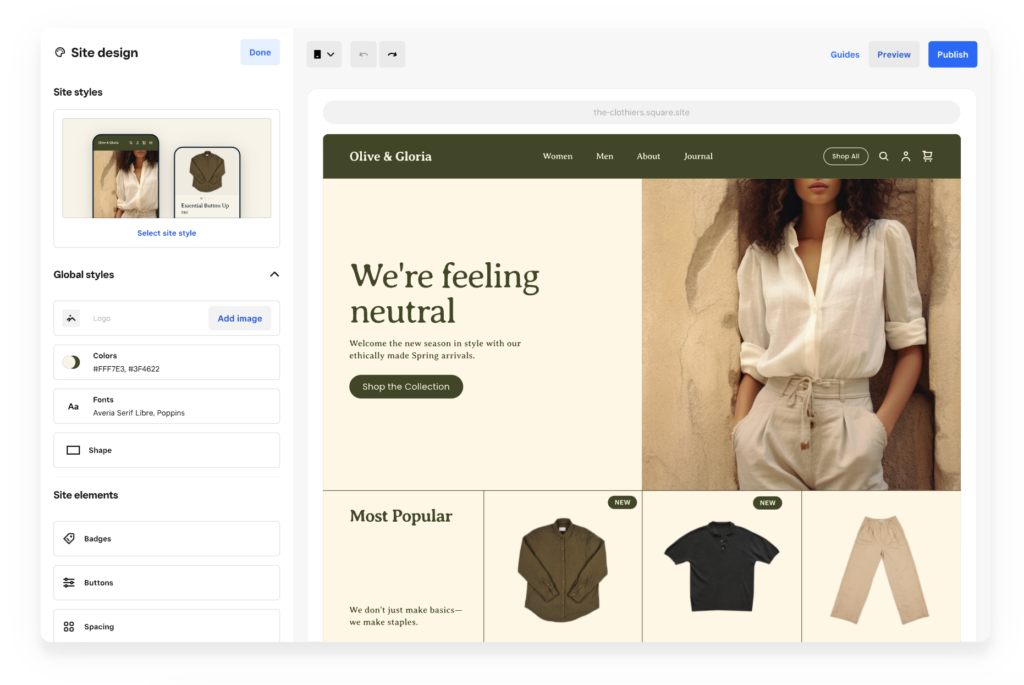Select the Women menu item

click(557, 156)
